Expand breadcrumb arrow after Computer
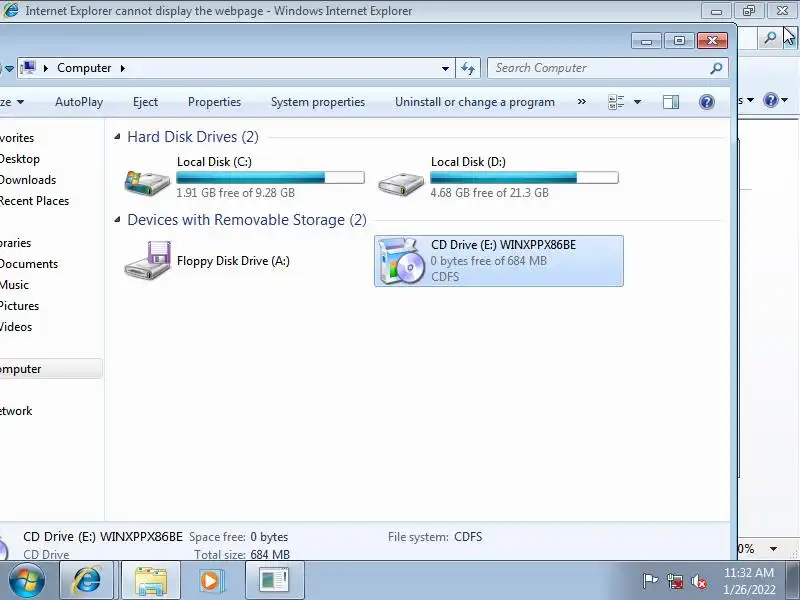 122,68
